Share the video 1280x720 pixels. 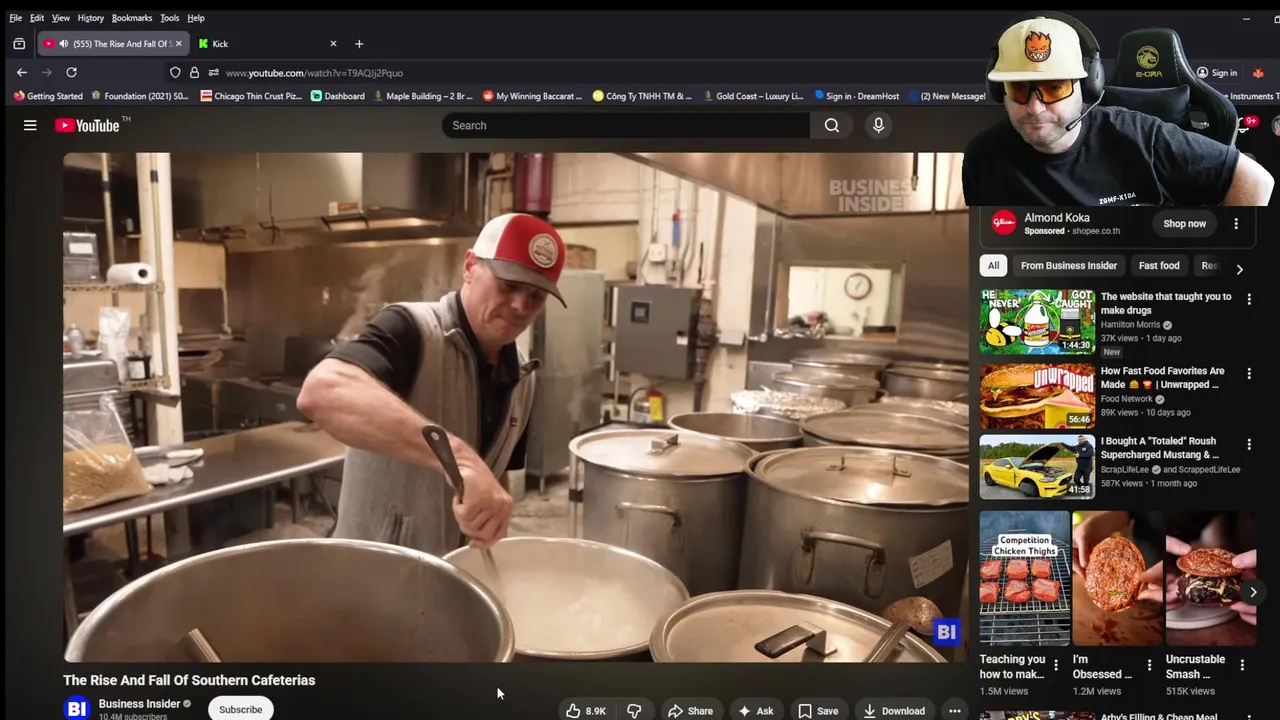click(691, 711)
